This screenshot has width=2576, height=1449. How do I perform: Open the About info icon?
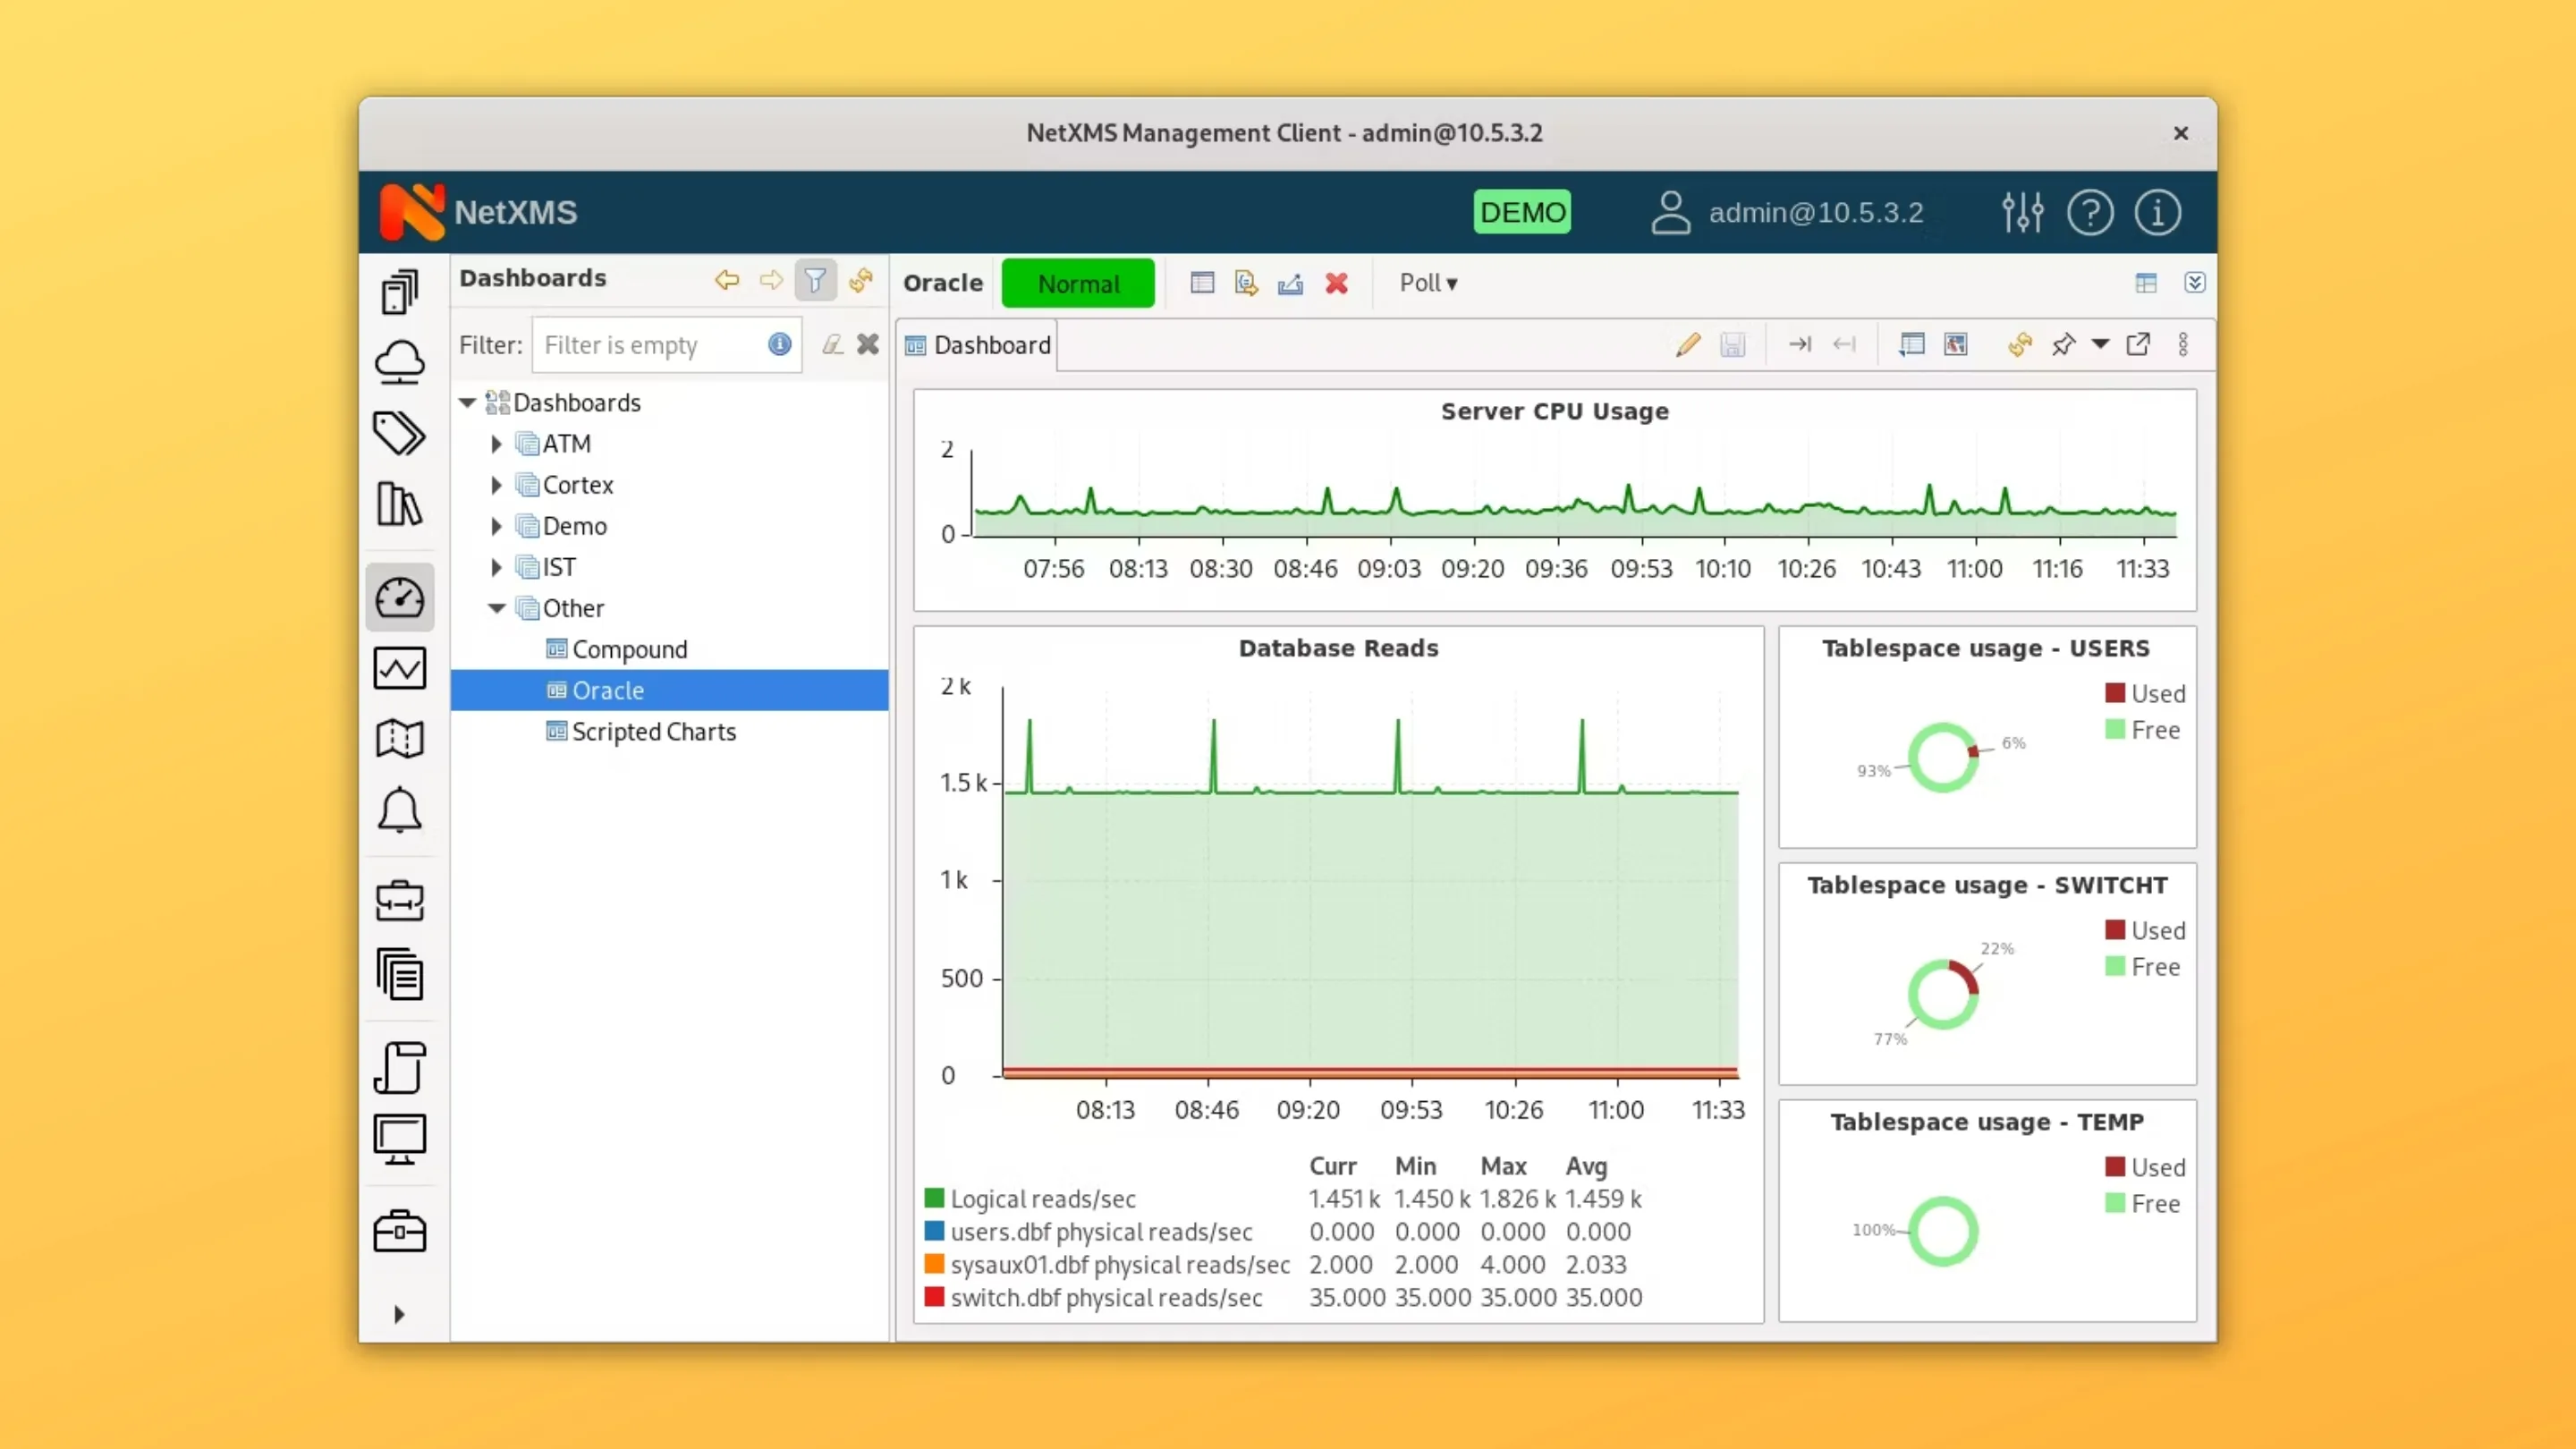click(x=2158, y=212)
